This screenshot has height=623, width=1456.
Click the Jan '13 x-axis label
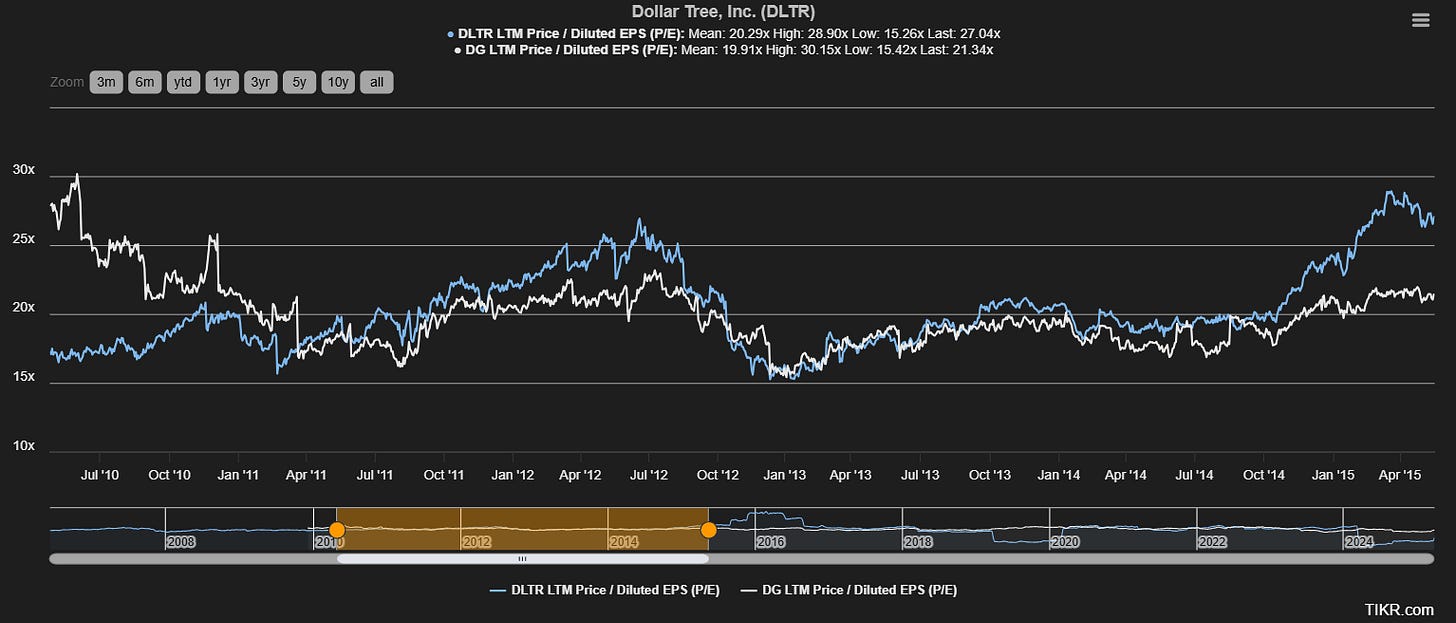point(786,475)
